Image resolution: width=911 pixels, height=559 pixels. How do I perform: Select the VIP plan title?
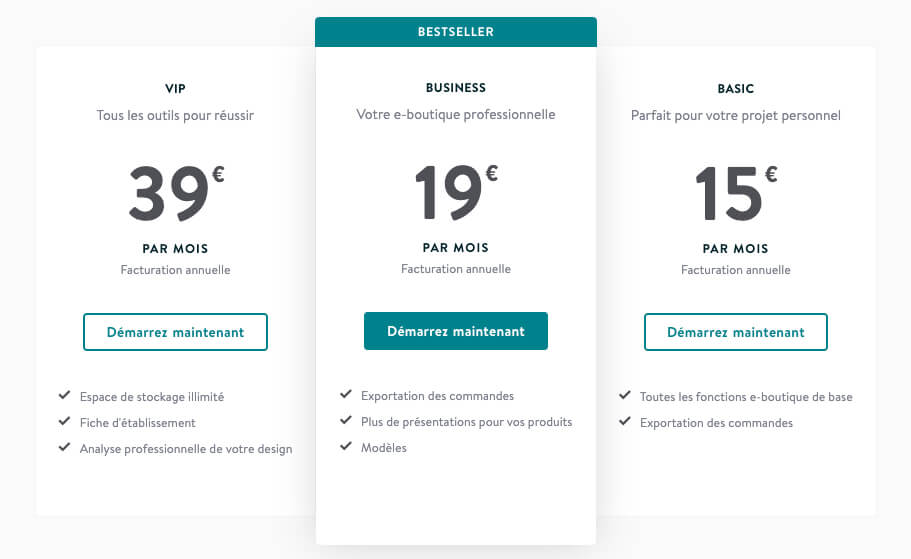(175, 88)
